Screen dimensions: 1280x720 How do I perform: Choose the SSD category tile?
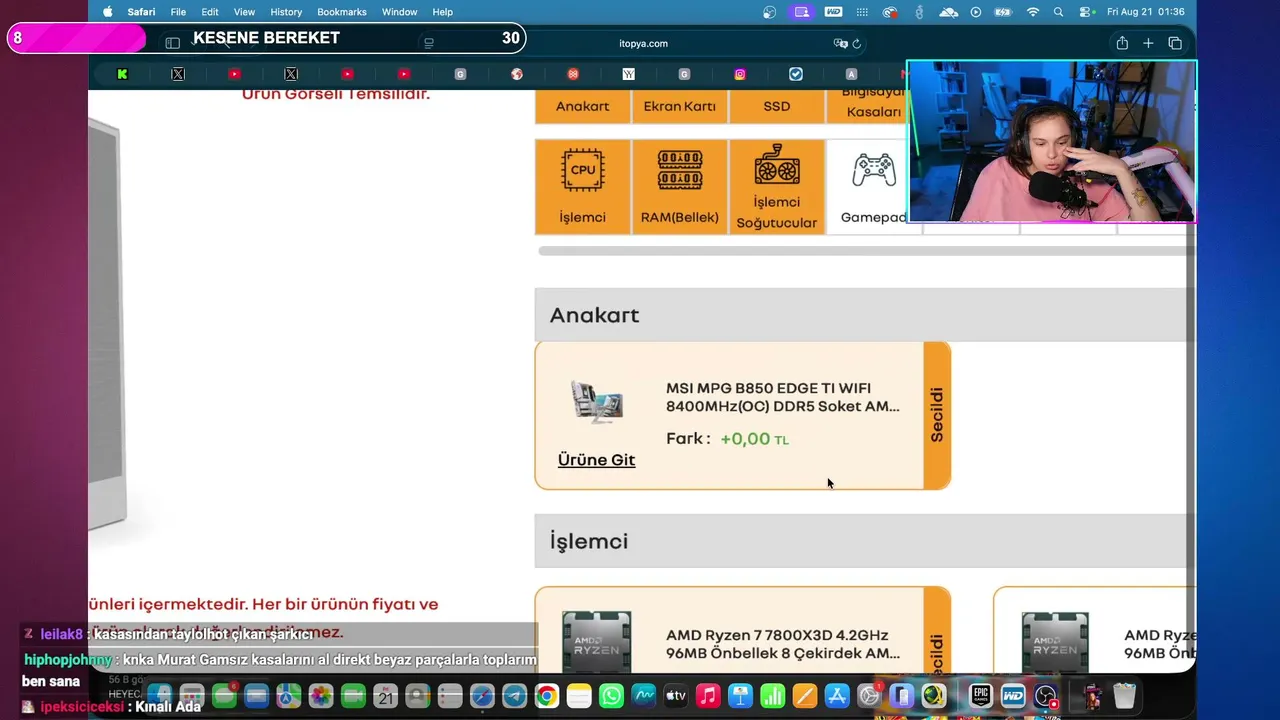(x=776, y=106)
